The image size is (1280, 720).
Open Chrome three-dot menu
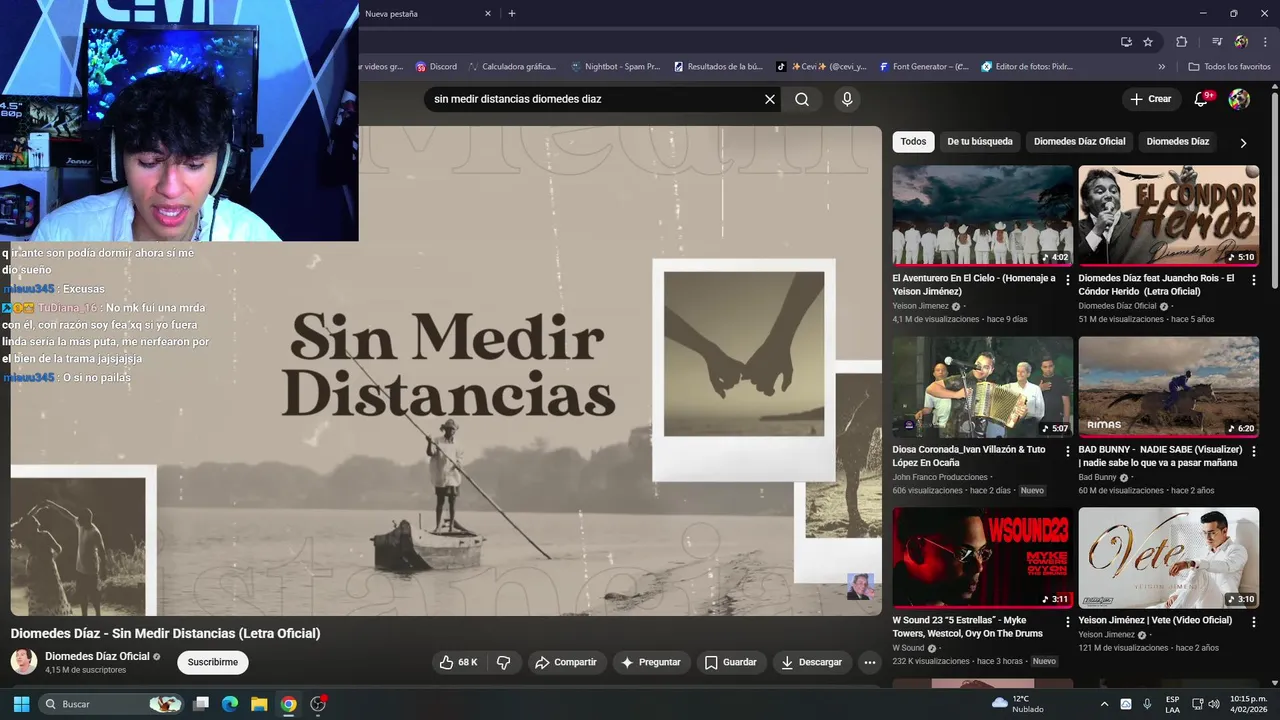[1263, 42]
